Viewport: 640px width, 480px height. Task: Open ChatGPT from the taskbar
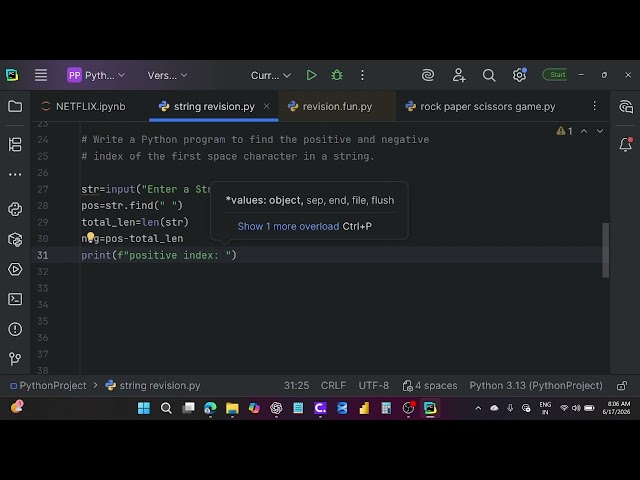(x=276, y=408)
